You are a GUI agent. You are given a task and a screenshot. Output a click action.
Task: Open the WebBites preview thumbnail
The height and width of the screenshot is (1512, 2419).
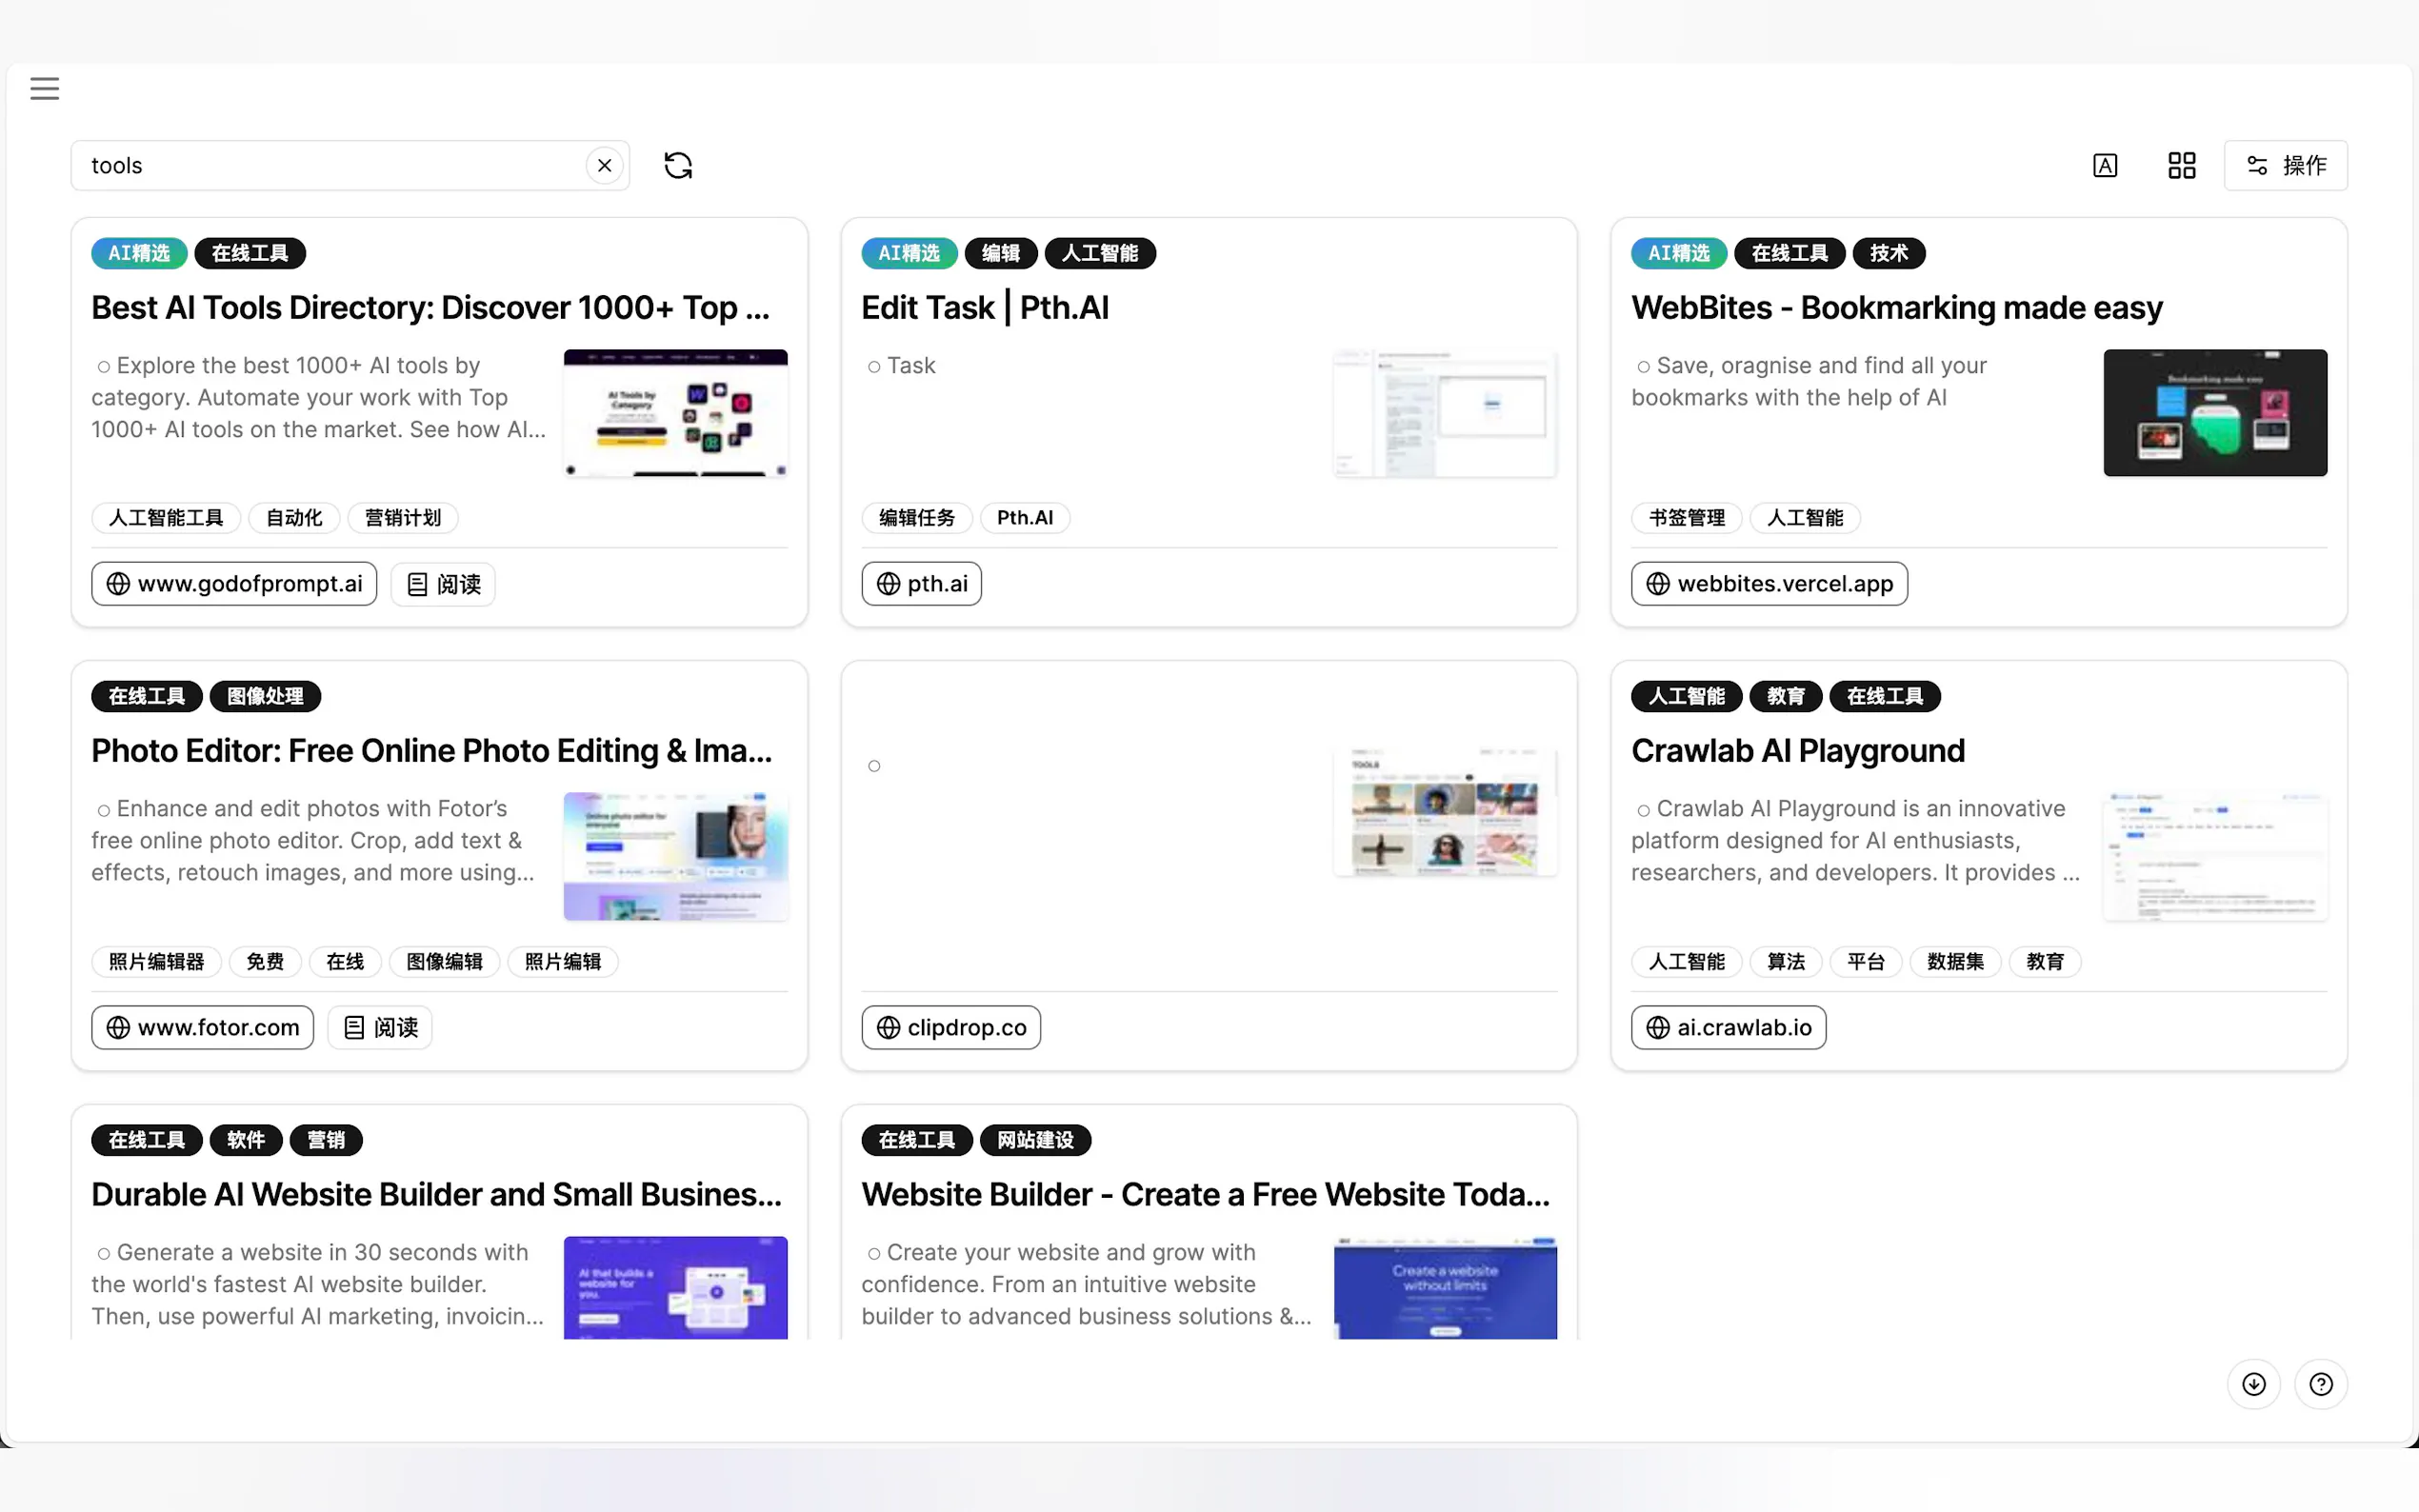(2214, 412)
